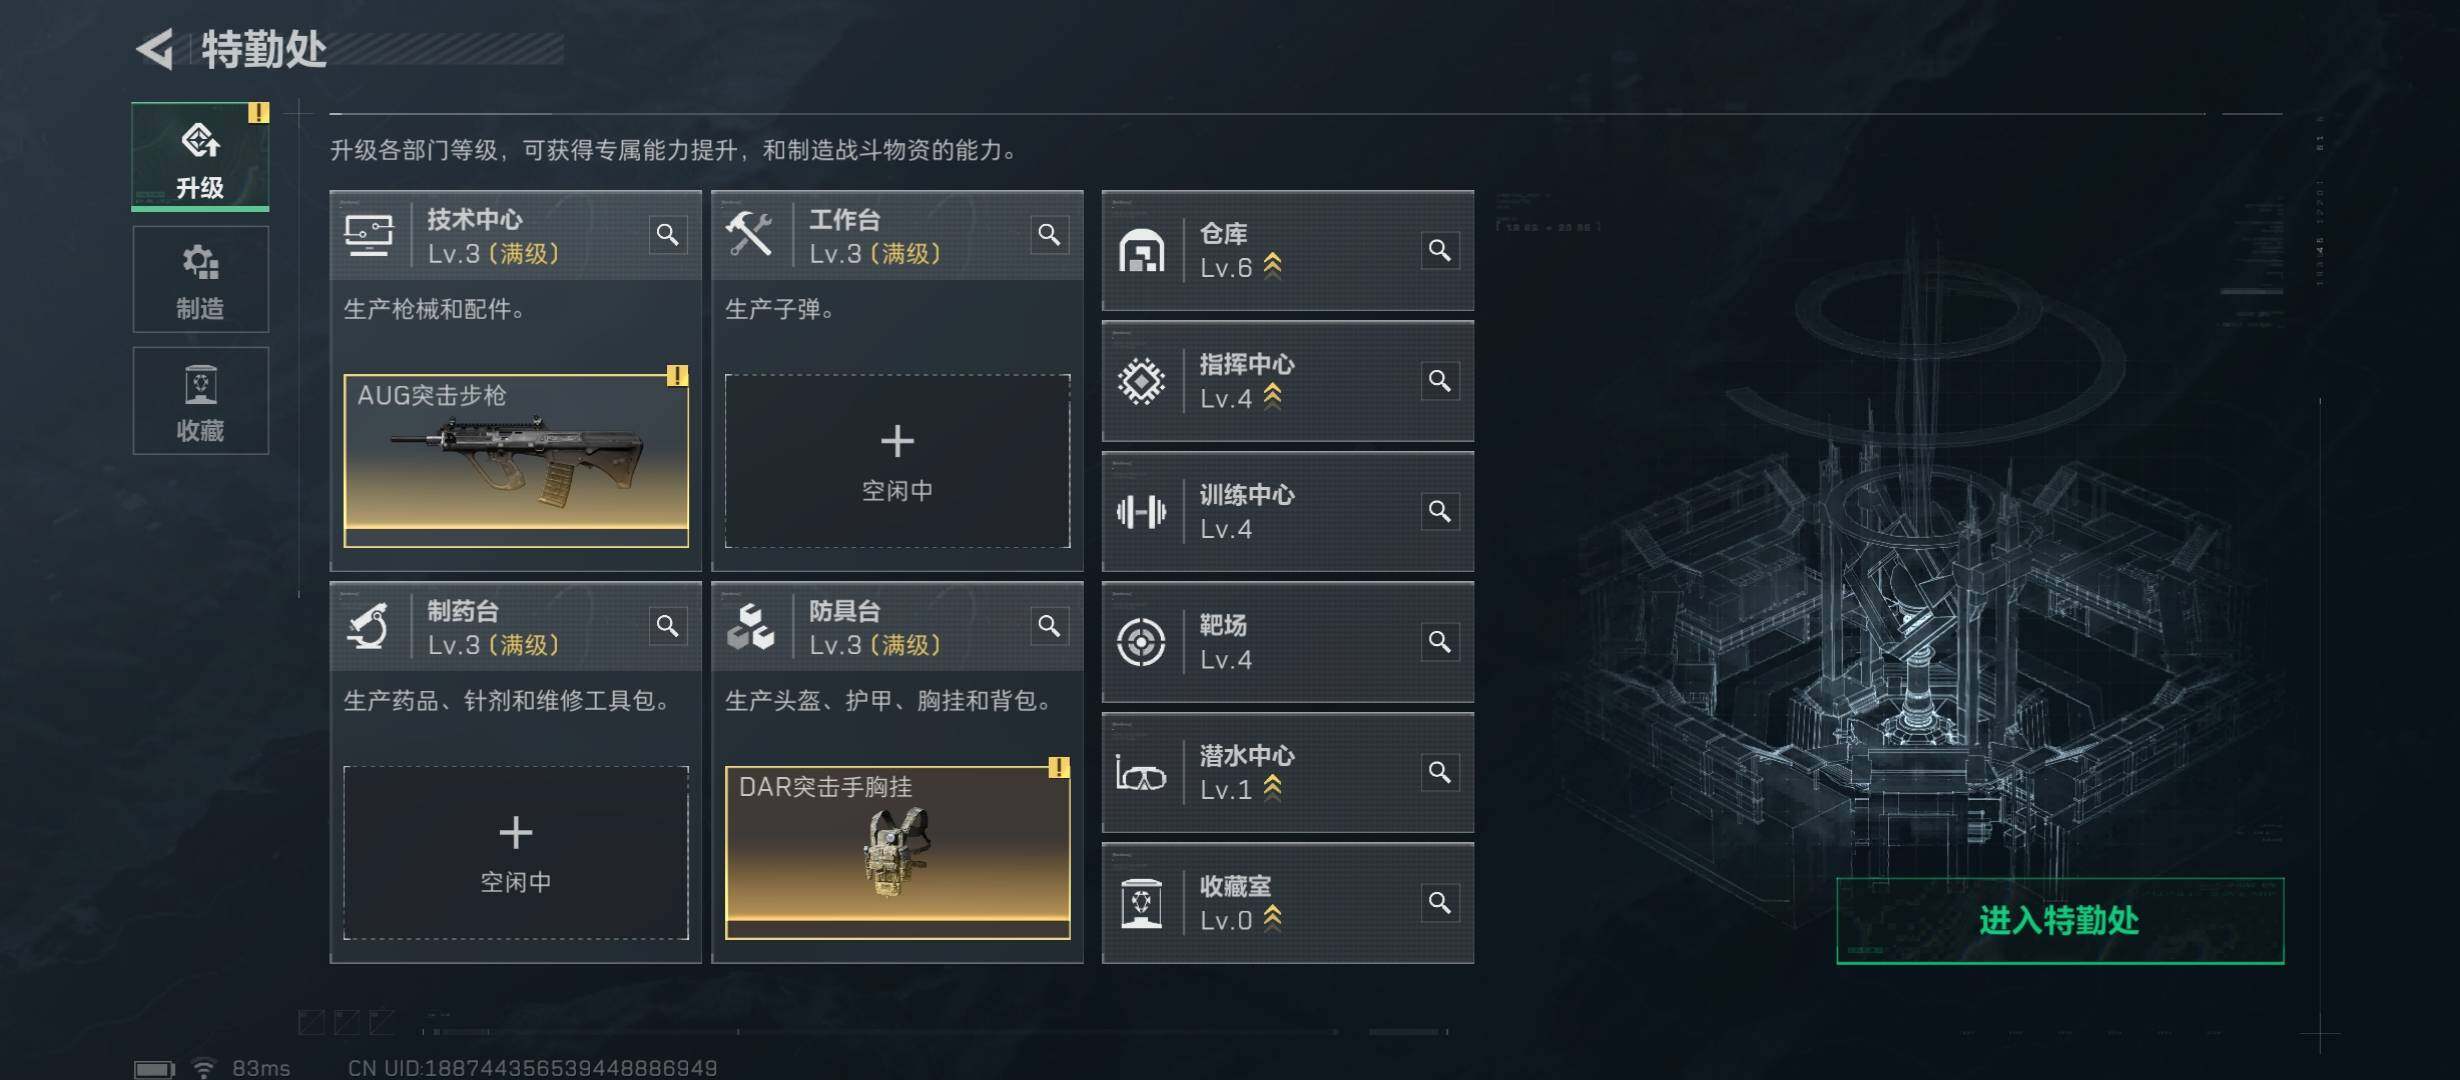
Task: Switch to the 制造 tab
Action: click(200, 279)
